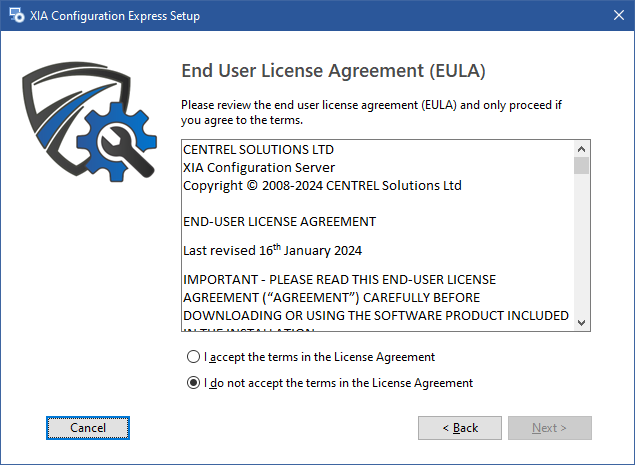Click the EULA scrollbar up arrow
635x465 pixels.
[x=582, y=149]
